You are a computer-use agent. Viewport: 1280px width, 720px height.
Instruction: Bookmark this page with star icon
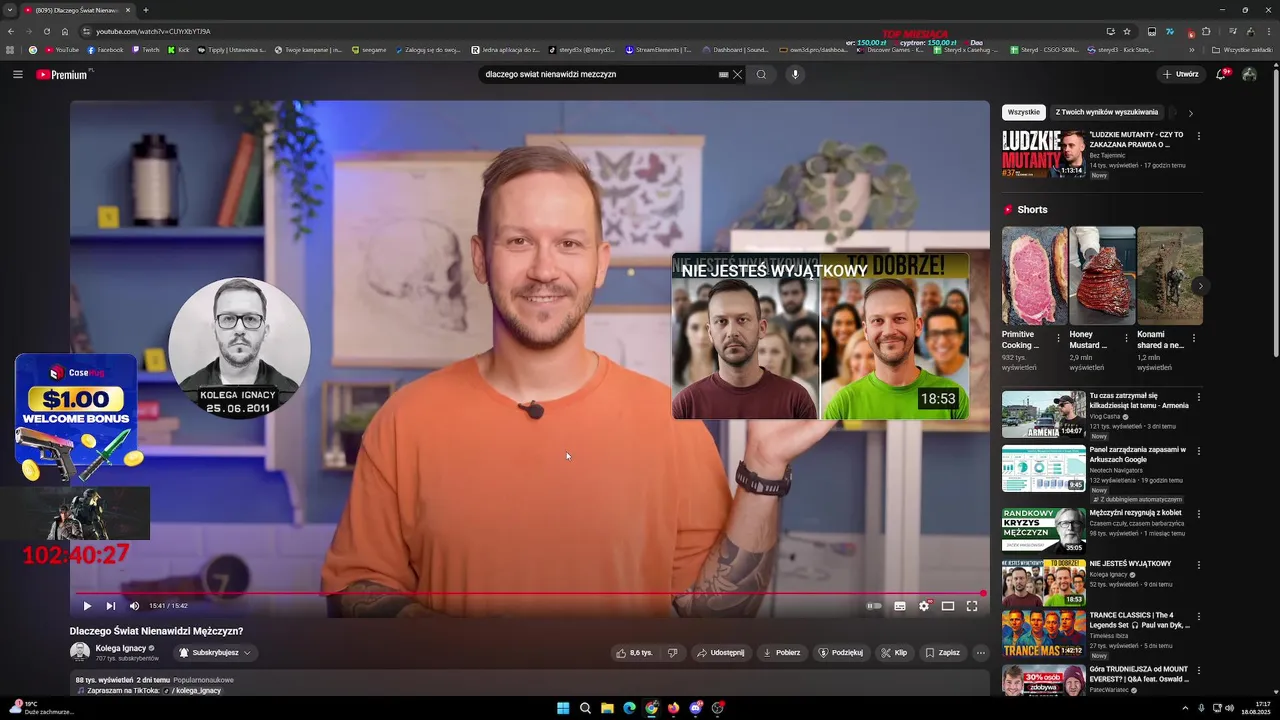click(x=1127, y=31)
